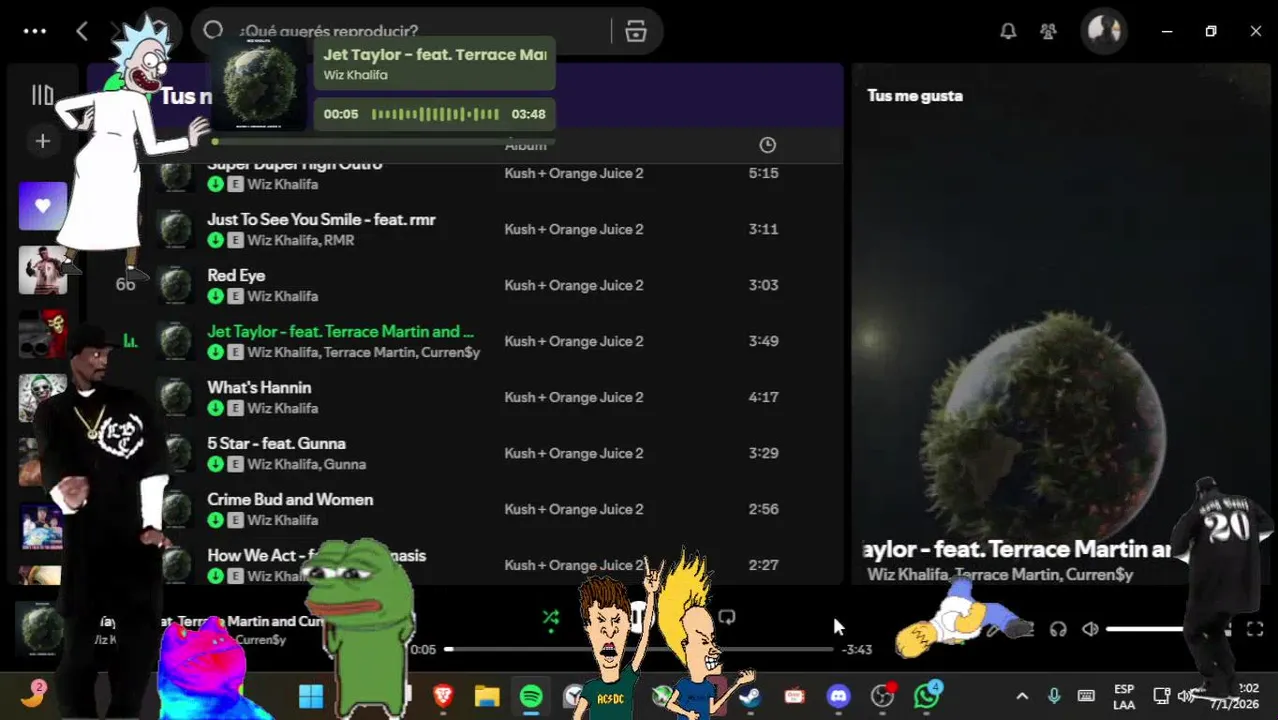Select the Red Eye track title
Image resolution: width=1278 pixels, height=720 pixels.
tap(236, 275)
